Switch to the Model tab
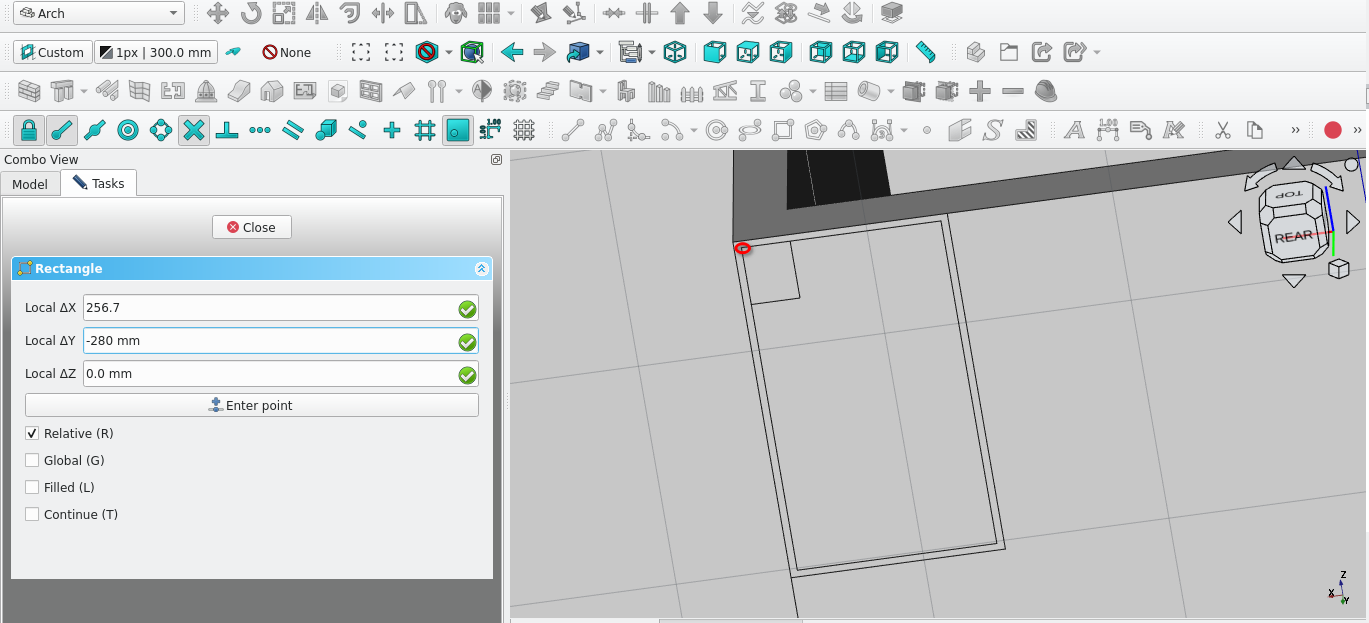The width and height of the screenshot is (1369, 623). (30, 184)
